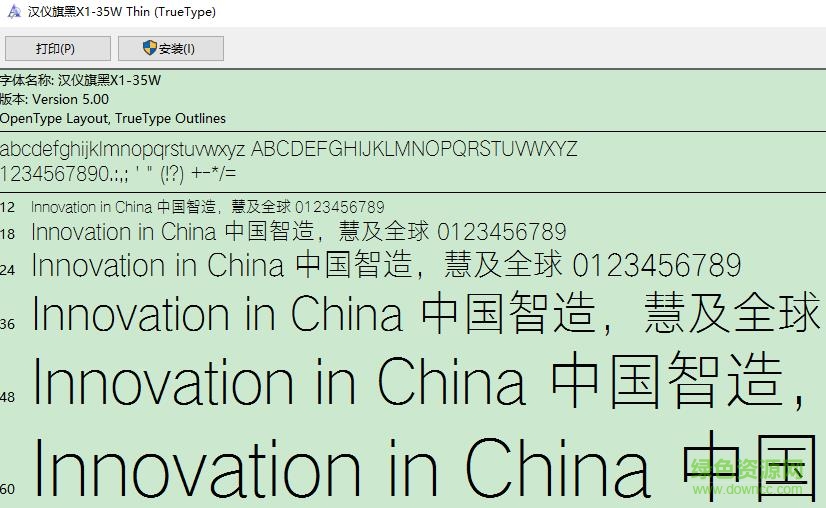The image size is (826, 508).
Task: Click the 36-point Innovation in China sample
Action: click(427, 313)
